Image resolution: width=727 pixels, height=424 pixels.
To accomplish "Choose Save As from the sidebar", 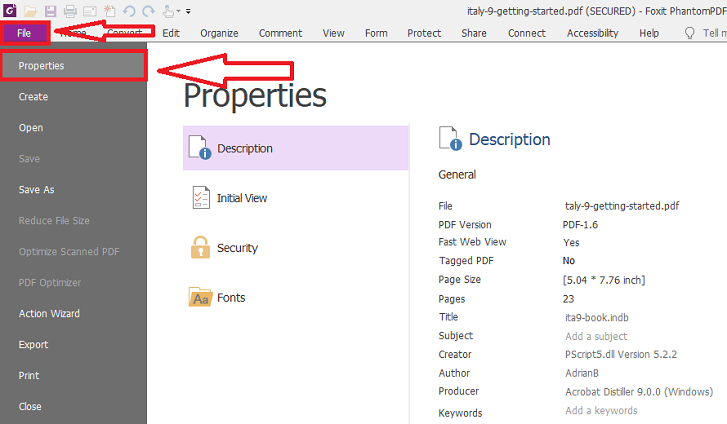I will [36, 190].
